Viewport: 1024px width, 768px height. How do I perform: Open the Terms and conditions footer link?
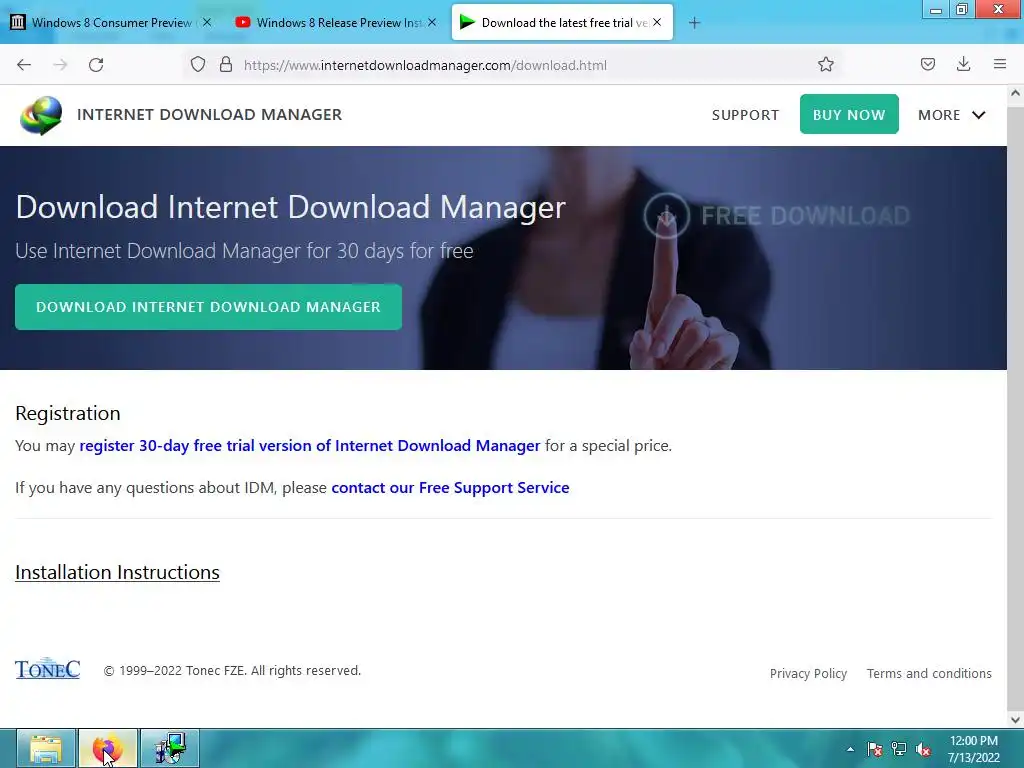pyautogui.click(x=929, y=673)
